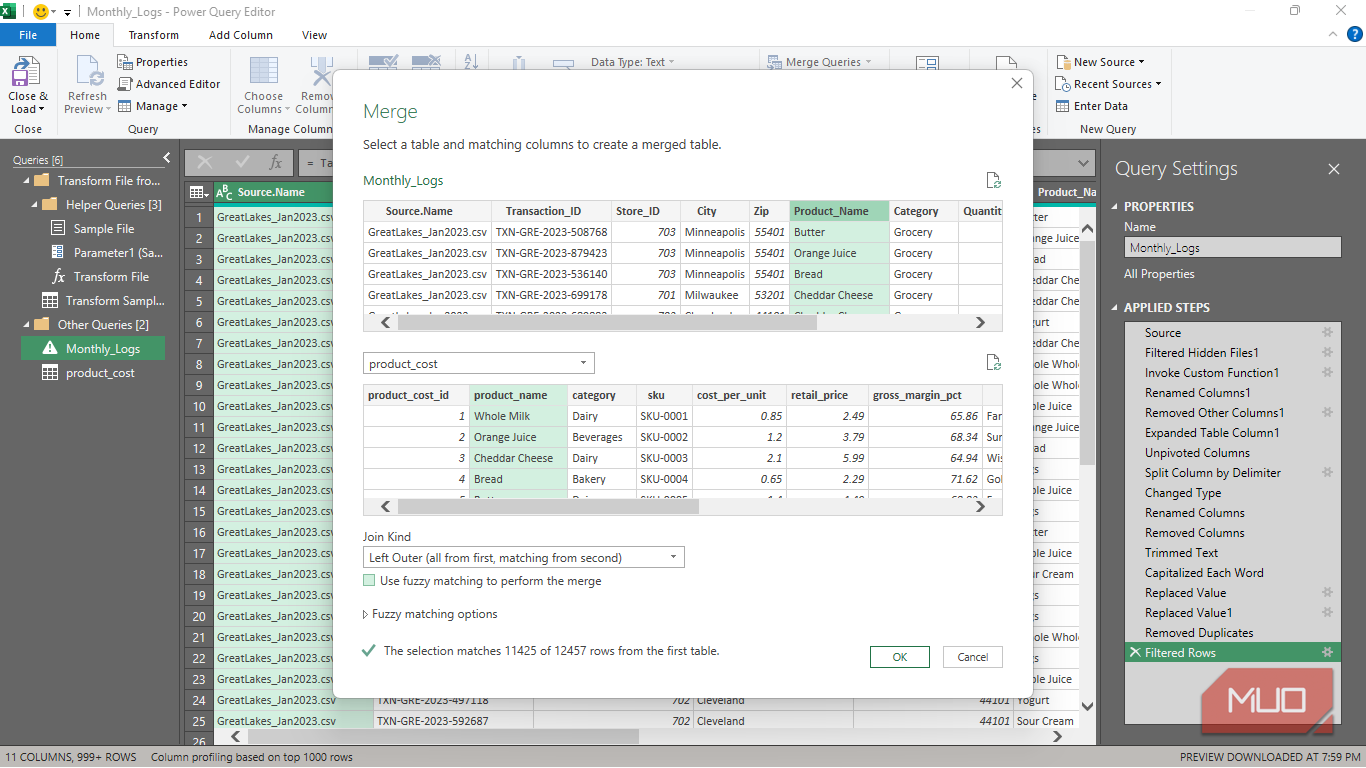The height and width of the screenshot is (768, 1366).
Task: Collapse the PROPERTIES section
Action: coord(1116,207)
